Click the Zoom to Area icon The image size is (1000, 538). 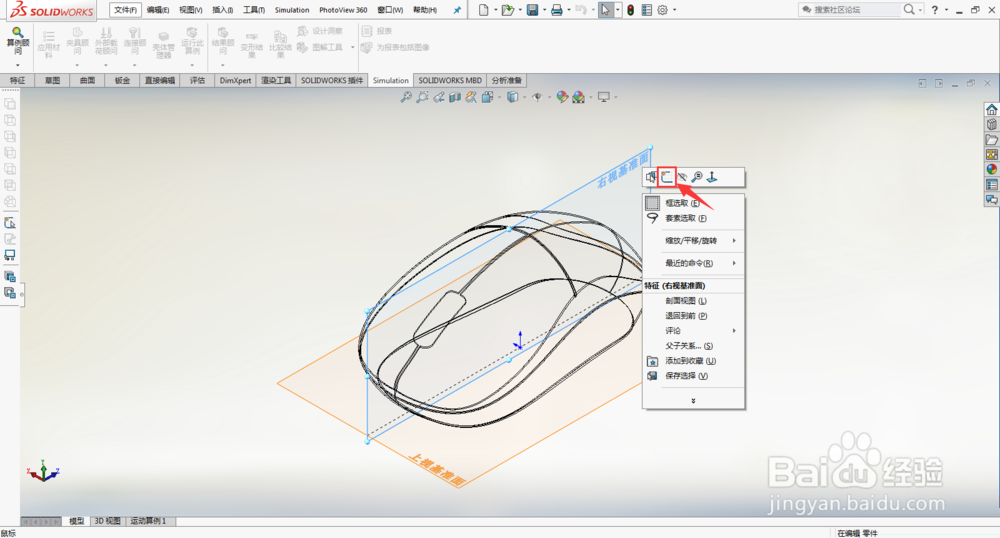click(x=422, y=97)
